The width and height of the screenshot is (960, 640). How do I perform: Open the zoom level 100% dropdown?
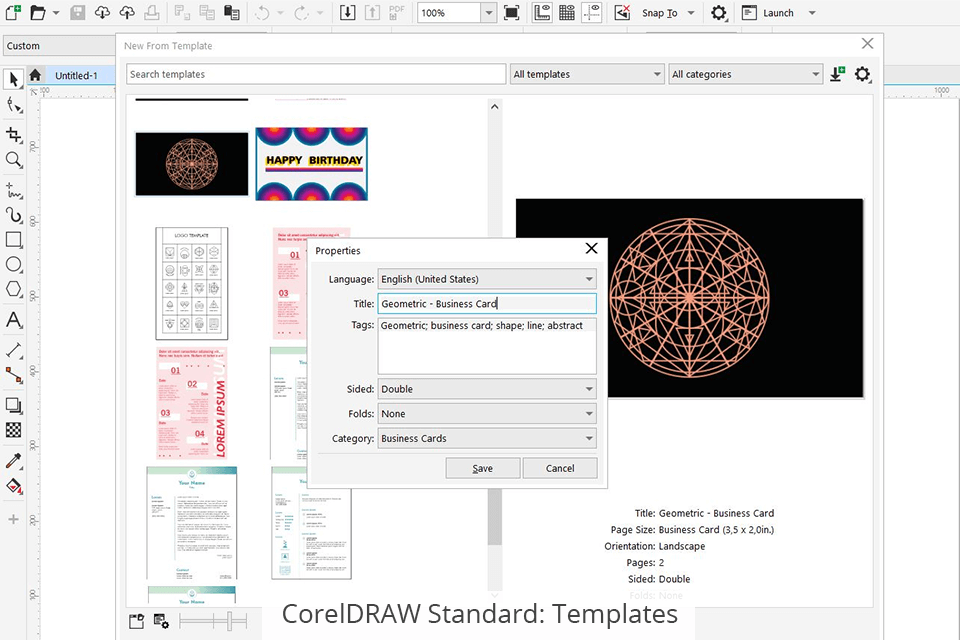[489, 13]
